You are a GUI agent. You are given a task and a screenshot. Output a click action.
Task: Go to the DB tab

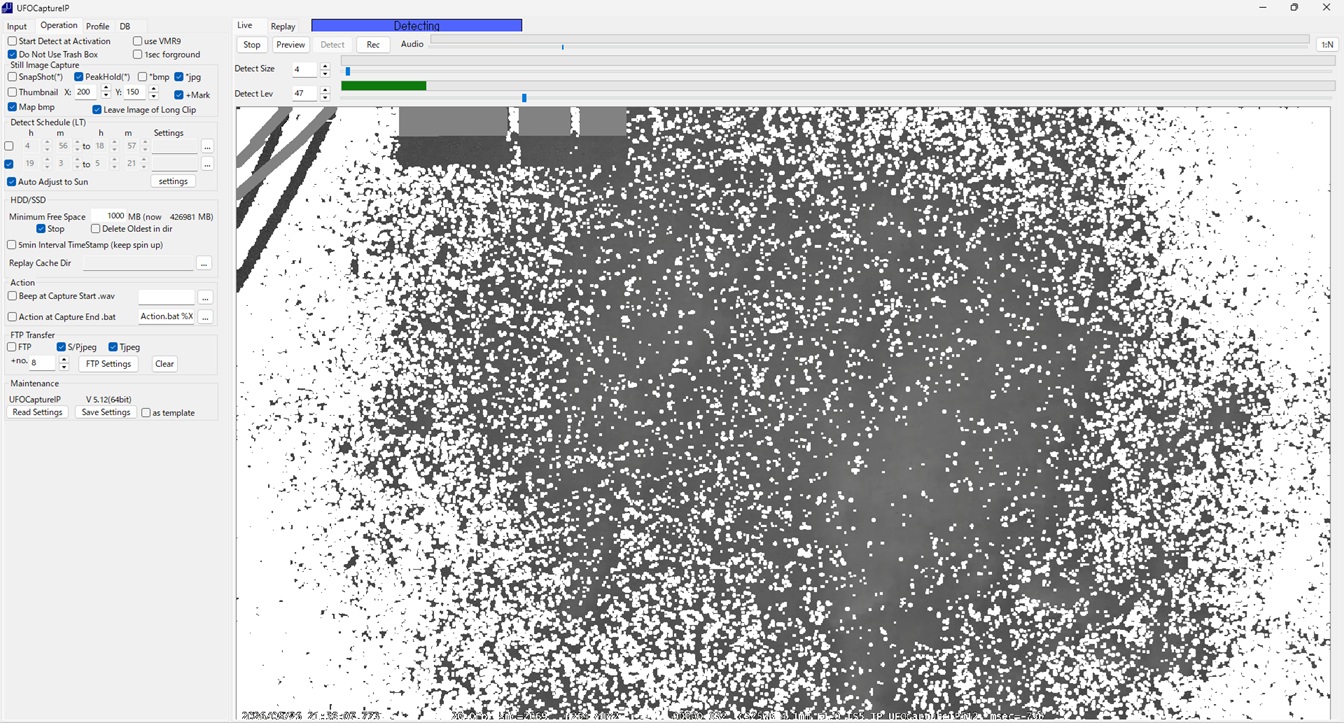coord(125,27)
